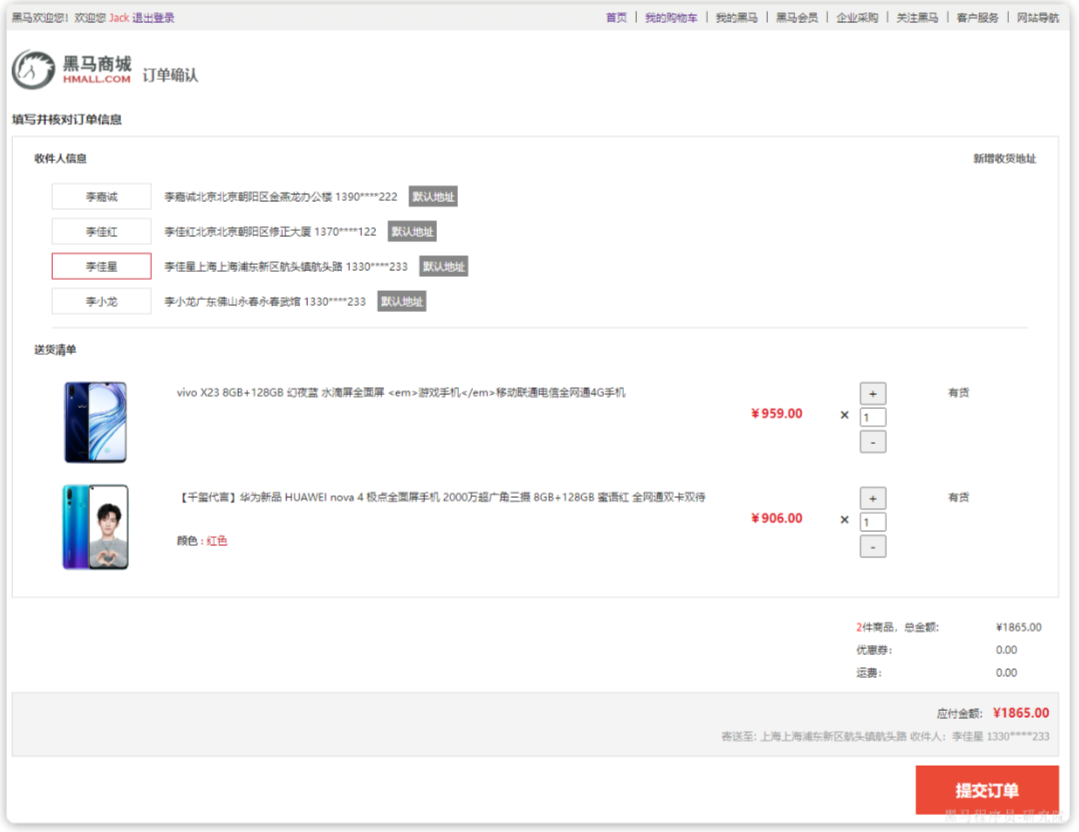
Task: Click the HUAWEI nova 4 product thumbnail
Action: click(96, 526)
